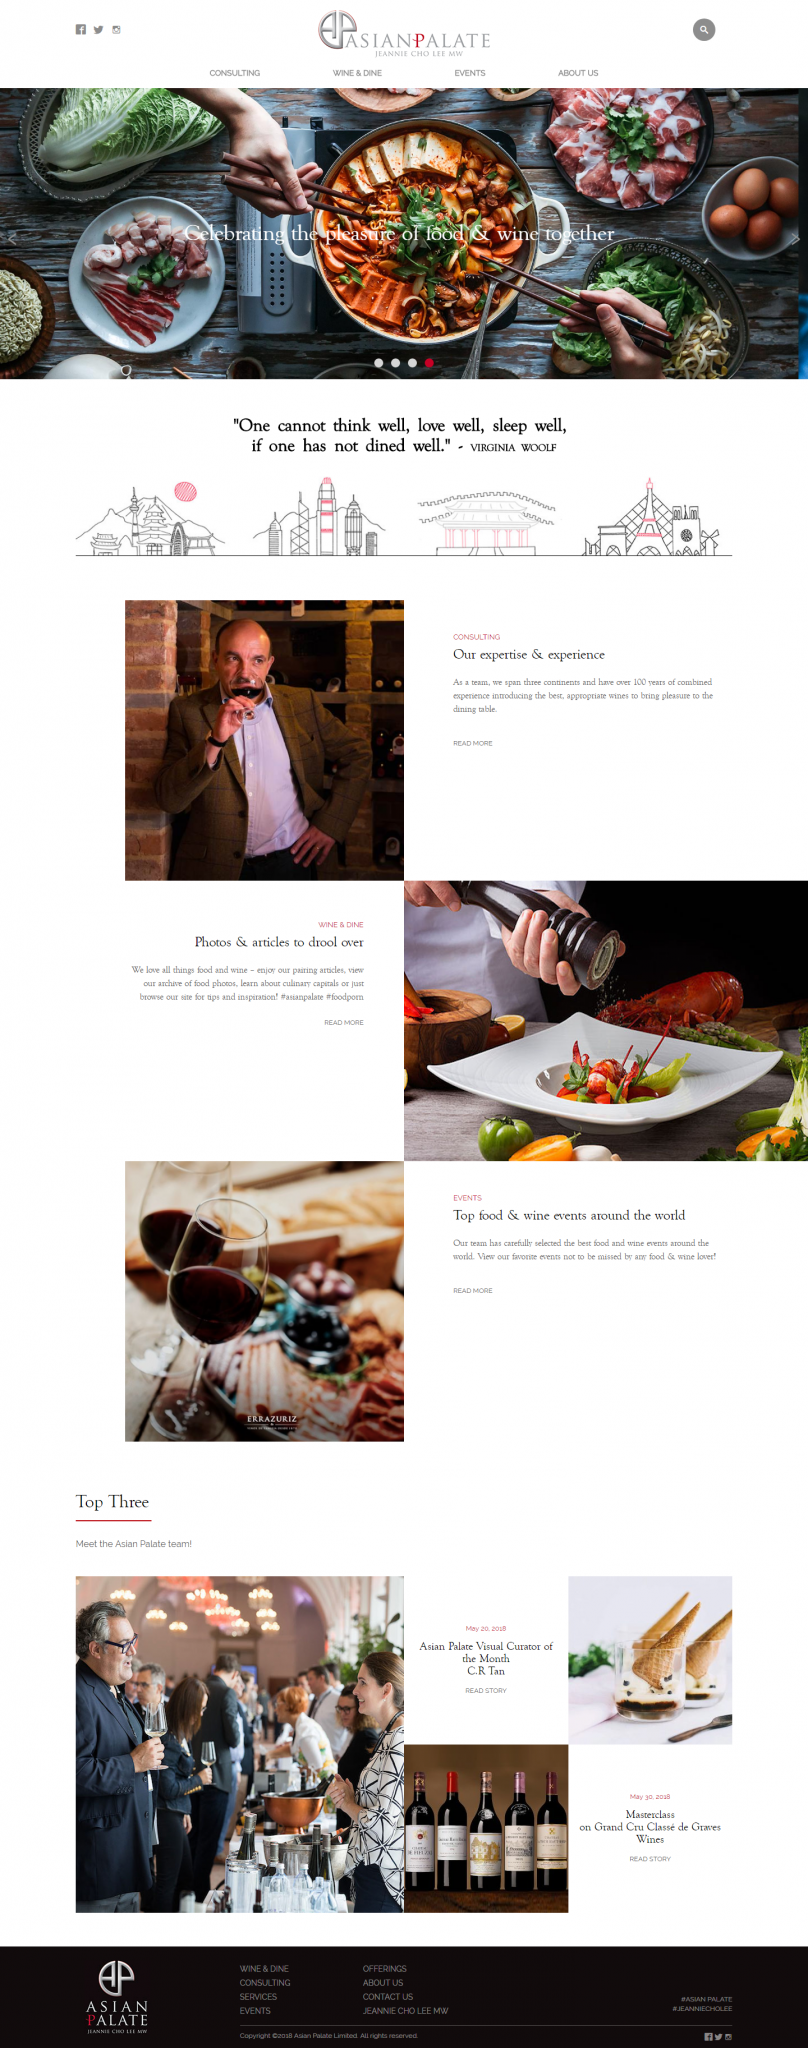Image resolution: width=808 pixels, height=2048 pixels.
Task: Open the wine bottles thumbnail image
Action: click(486, 1829)
